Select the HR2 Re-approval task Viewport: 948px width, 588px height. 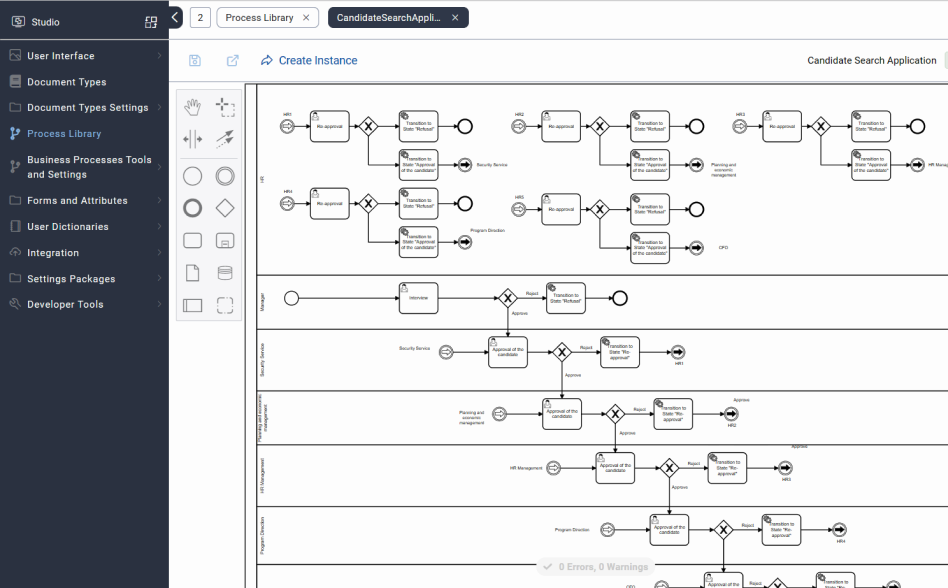(561, 126)
